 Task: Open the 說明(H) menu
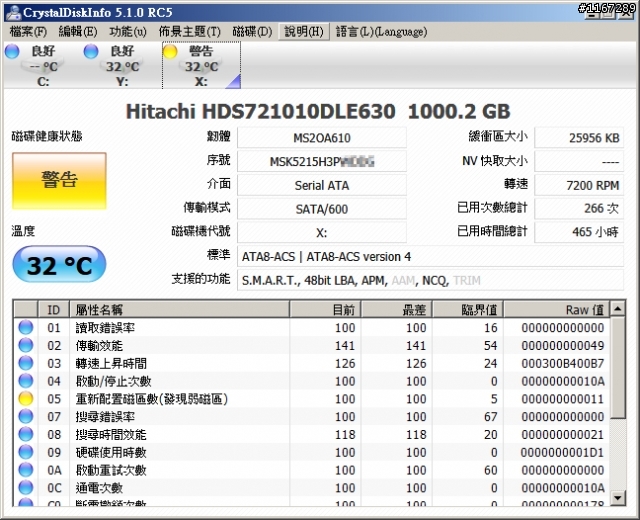tap(304, 31)
